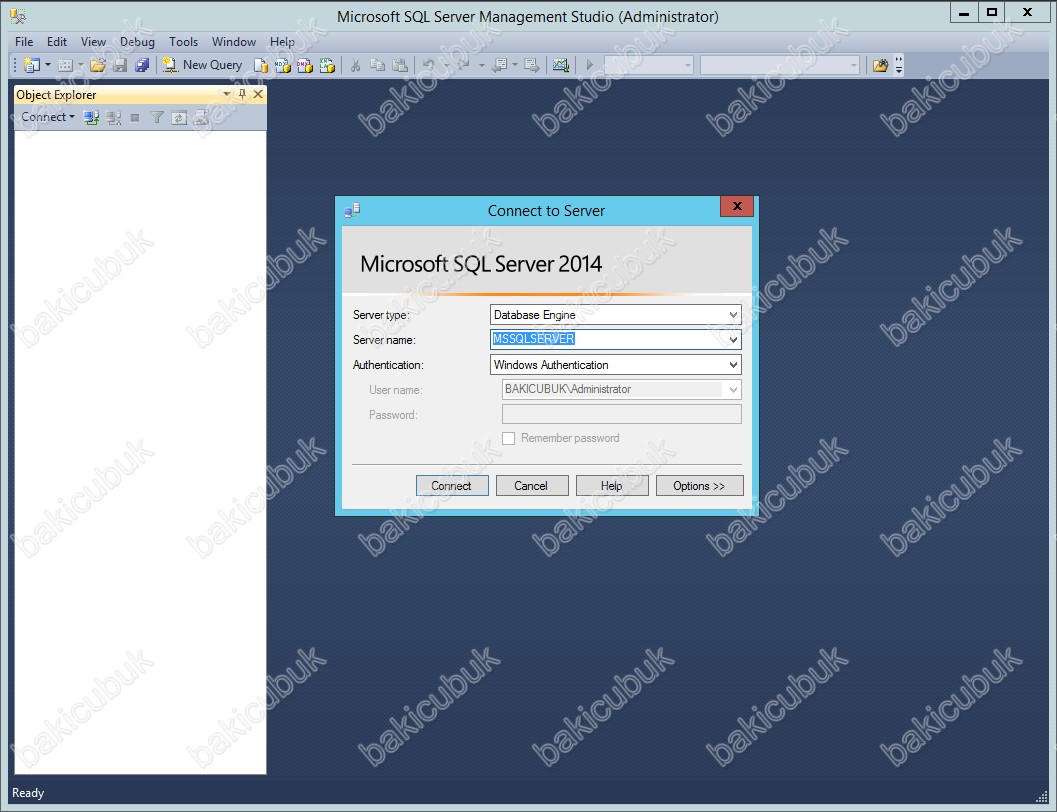Click the Analysis Services XMLA Query icon
Image resolution: width=1057 pixels, height=812 pixels.
pyautogui.click(x=327, y=65)
